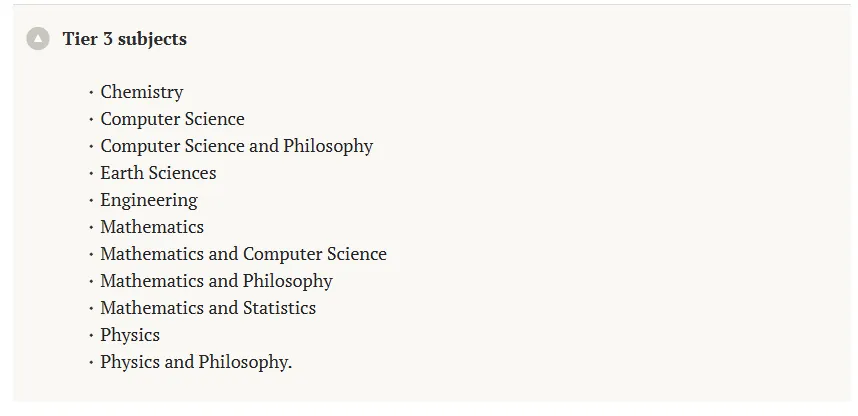Screen dimensions: 858x416
Task: Click the bullet beside Earth Sciences
Action: point(91,174)
